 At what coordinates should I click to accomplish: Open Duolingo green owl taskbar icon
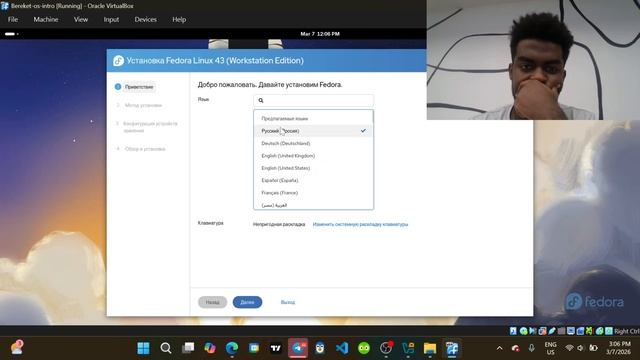(x=364, y=348)
